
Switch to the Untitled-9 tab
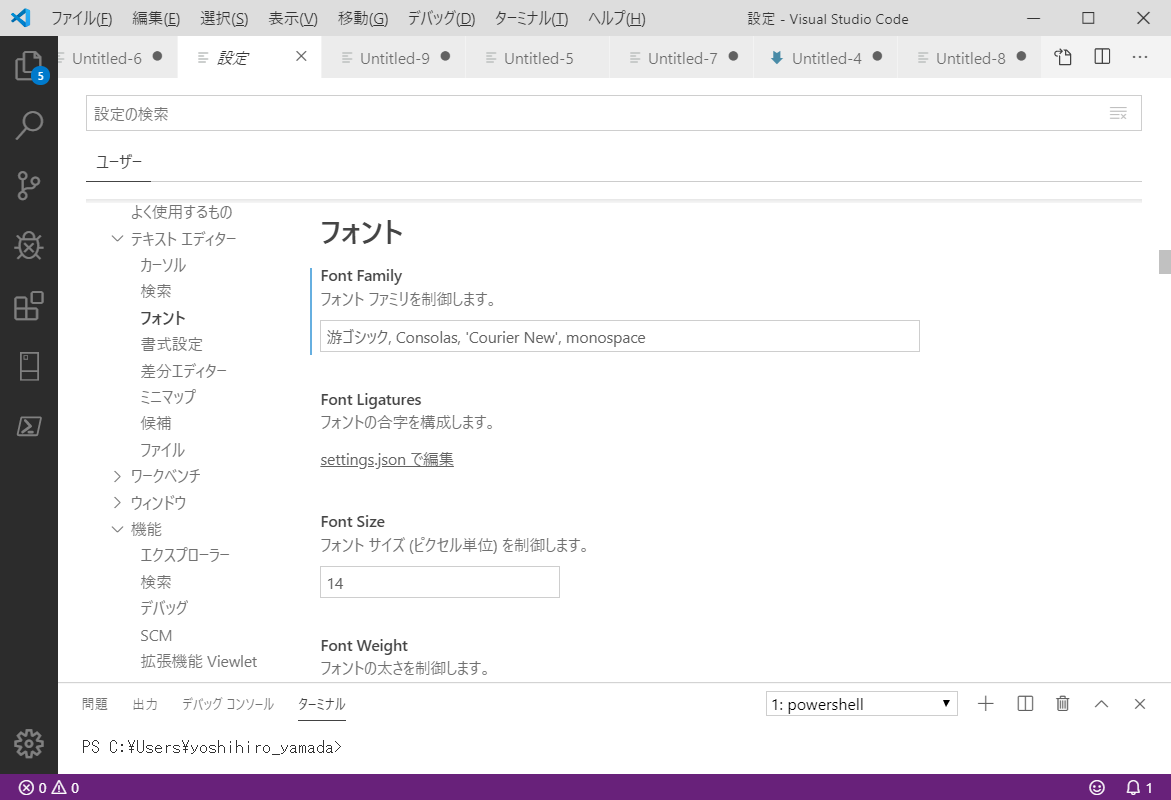pyautogui.click(x=394, y=58)
